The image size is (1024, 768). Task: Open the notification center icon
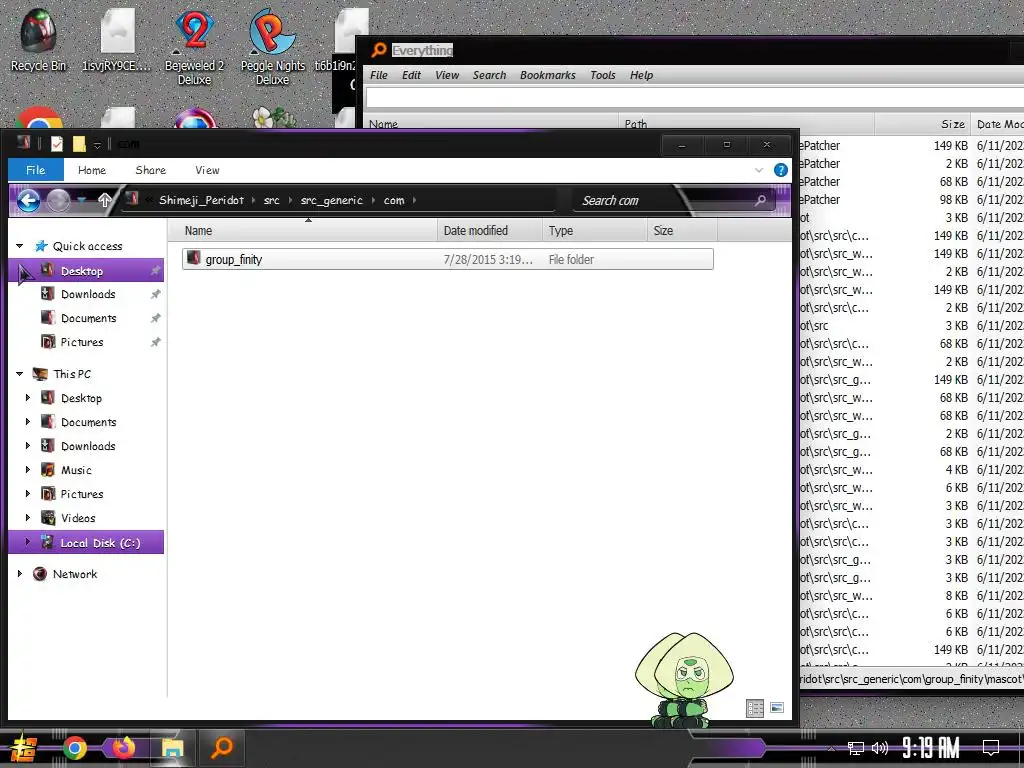tap(991, 748)
